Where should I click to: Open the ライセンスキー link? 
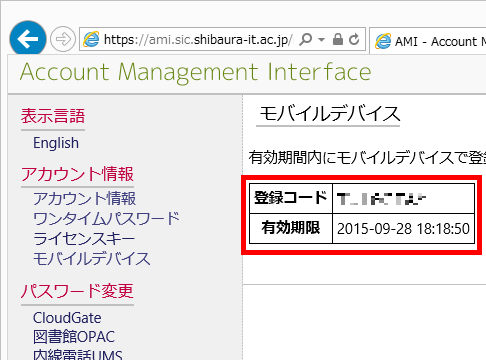[84, 239]
